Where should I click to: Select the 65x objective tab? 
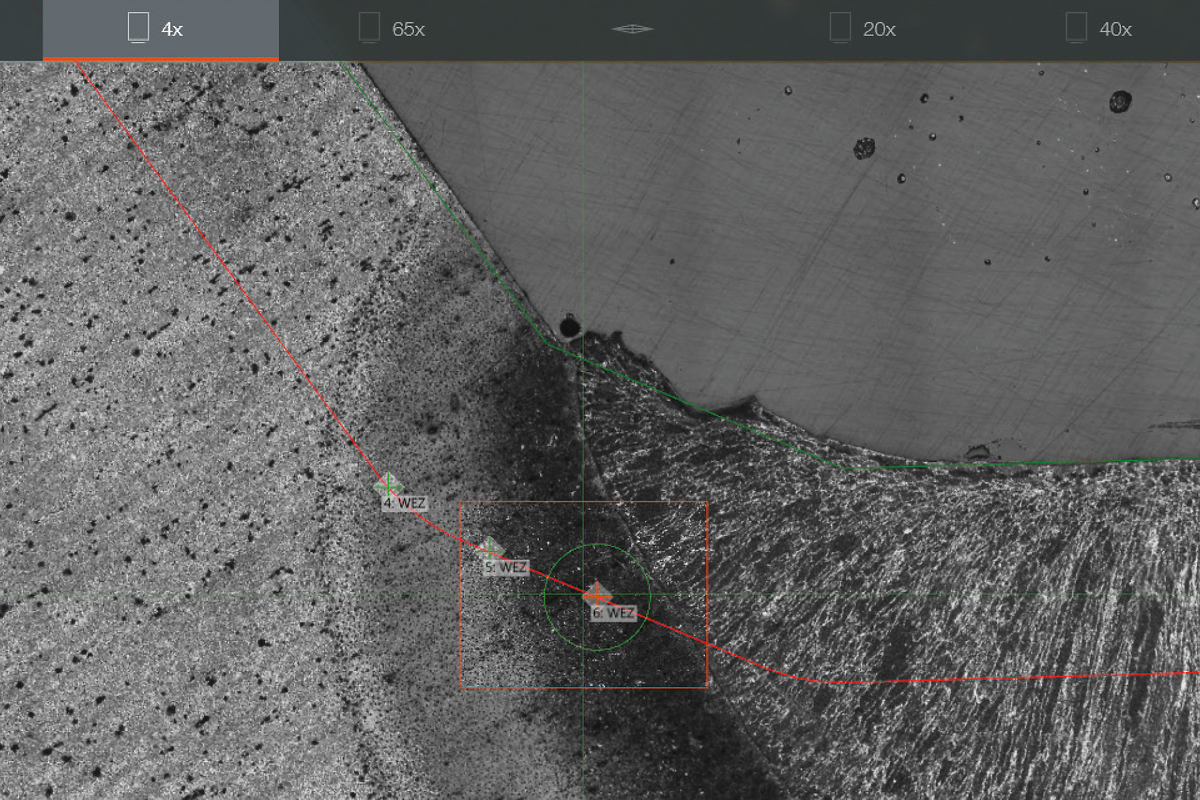pos(392,29)
